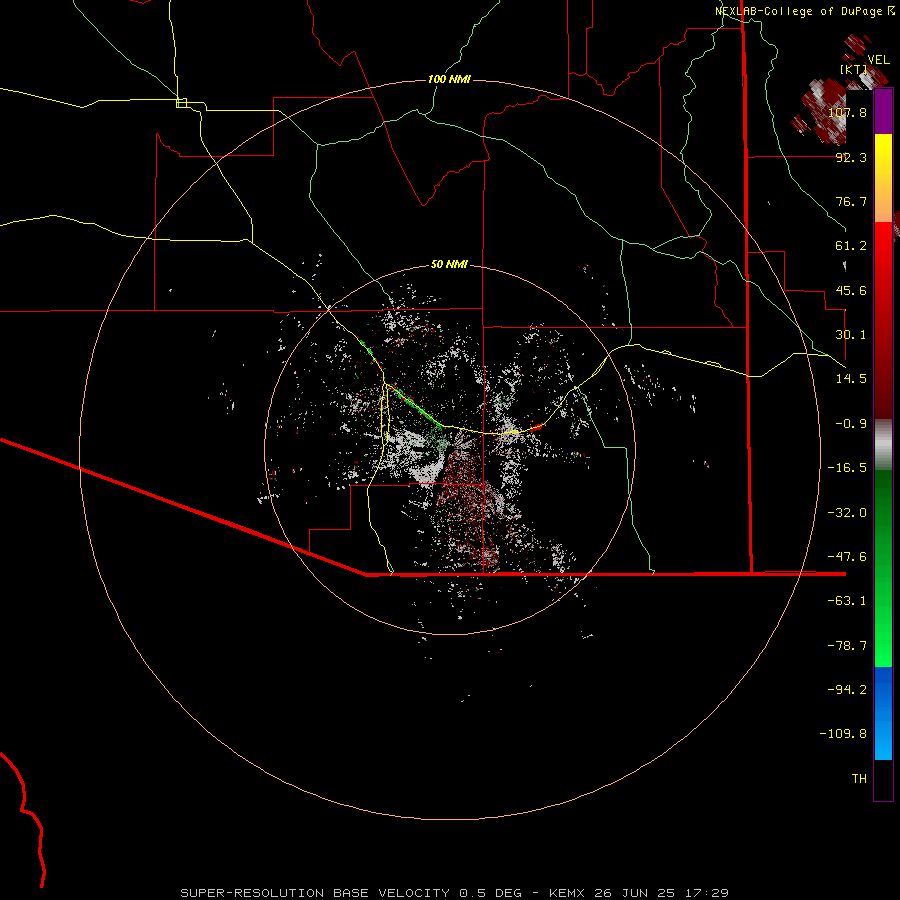The width and height of the screenshot is (900, 900).
Task: Click the 100 NMI range ring label
Action: [449, 79]
